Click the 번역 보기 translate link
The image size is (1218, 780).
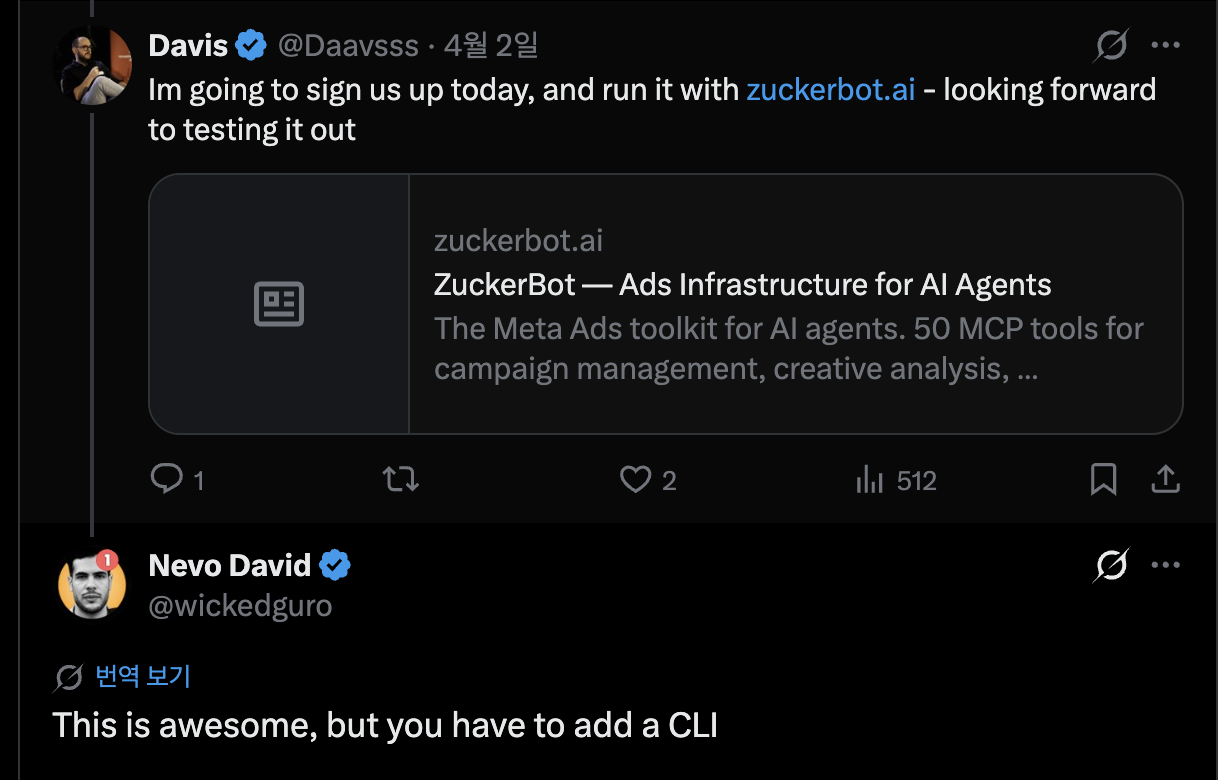[142, 677]
